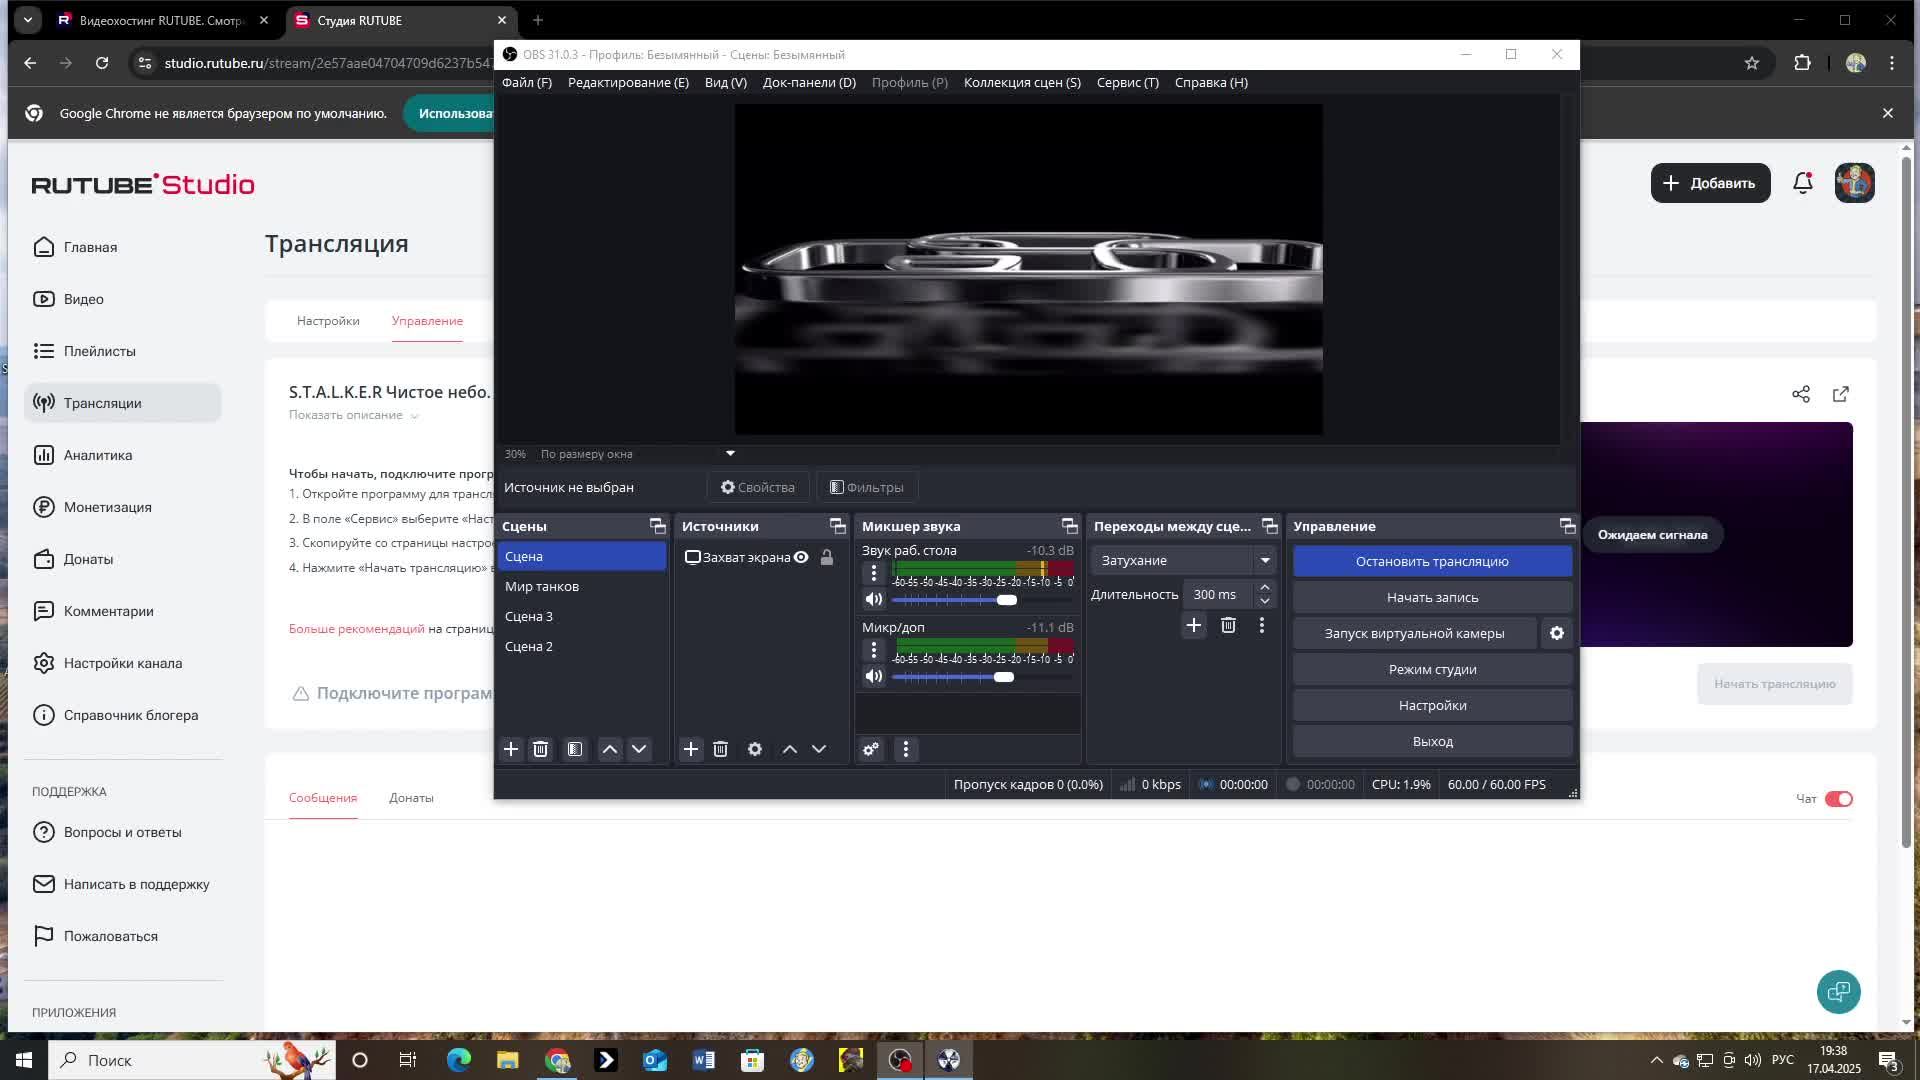Toggle lock on Захват экрана source
The height and width of the screenshot is (1080, 1920).
click(827, 557)
